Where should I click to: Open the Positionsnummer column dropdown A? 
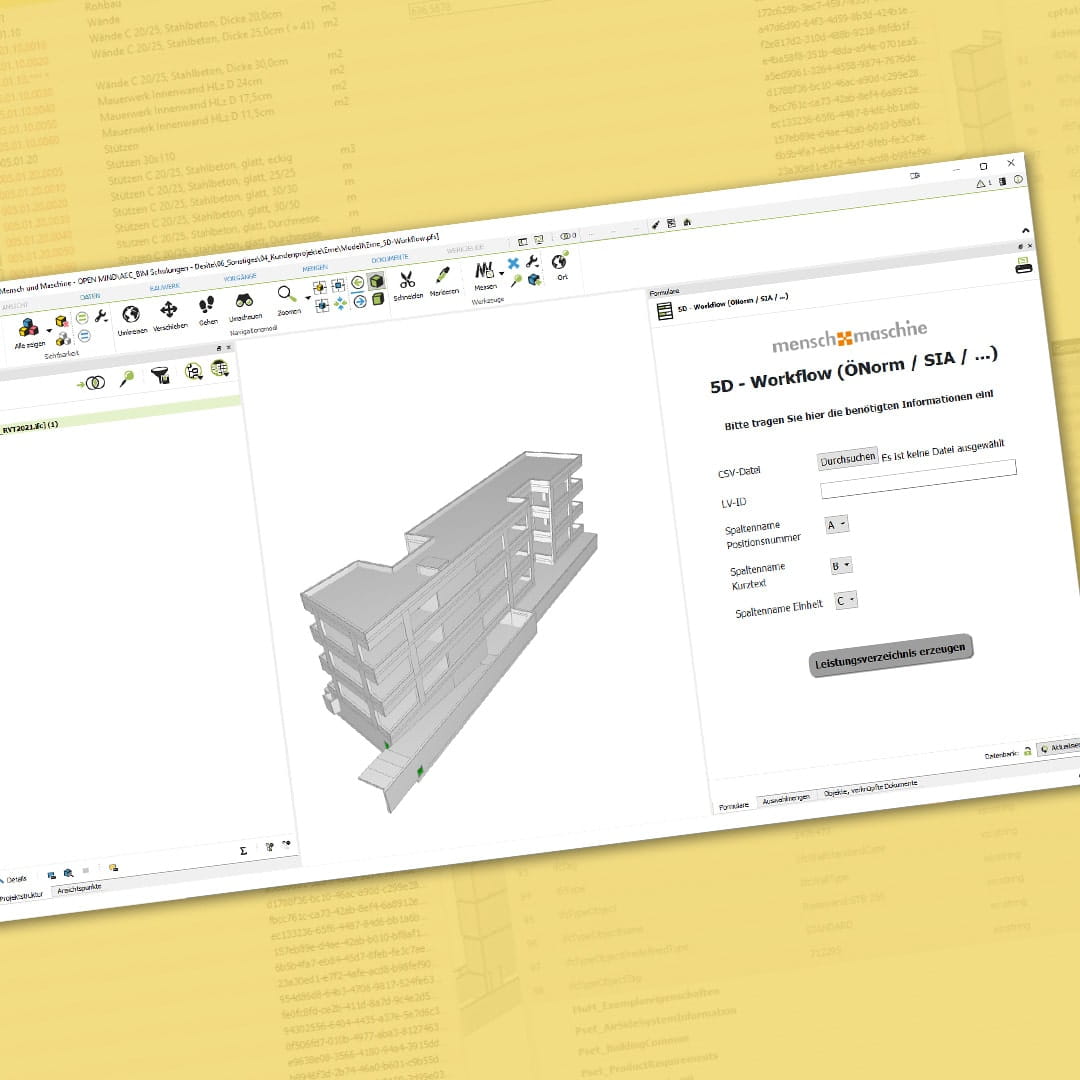click(836, 523)
